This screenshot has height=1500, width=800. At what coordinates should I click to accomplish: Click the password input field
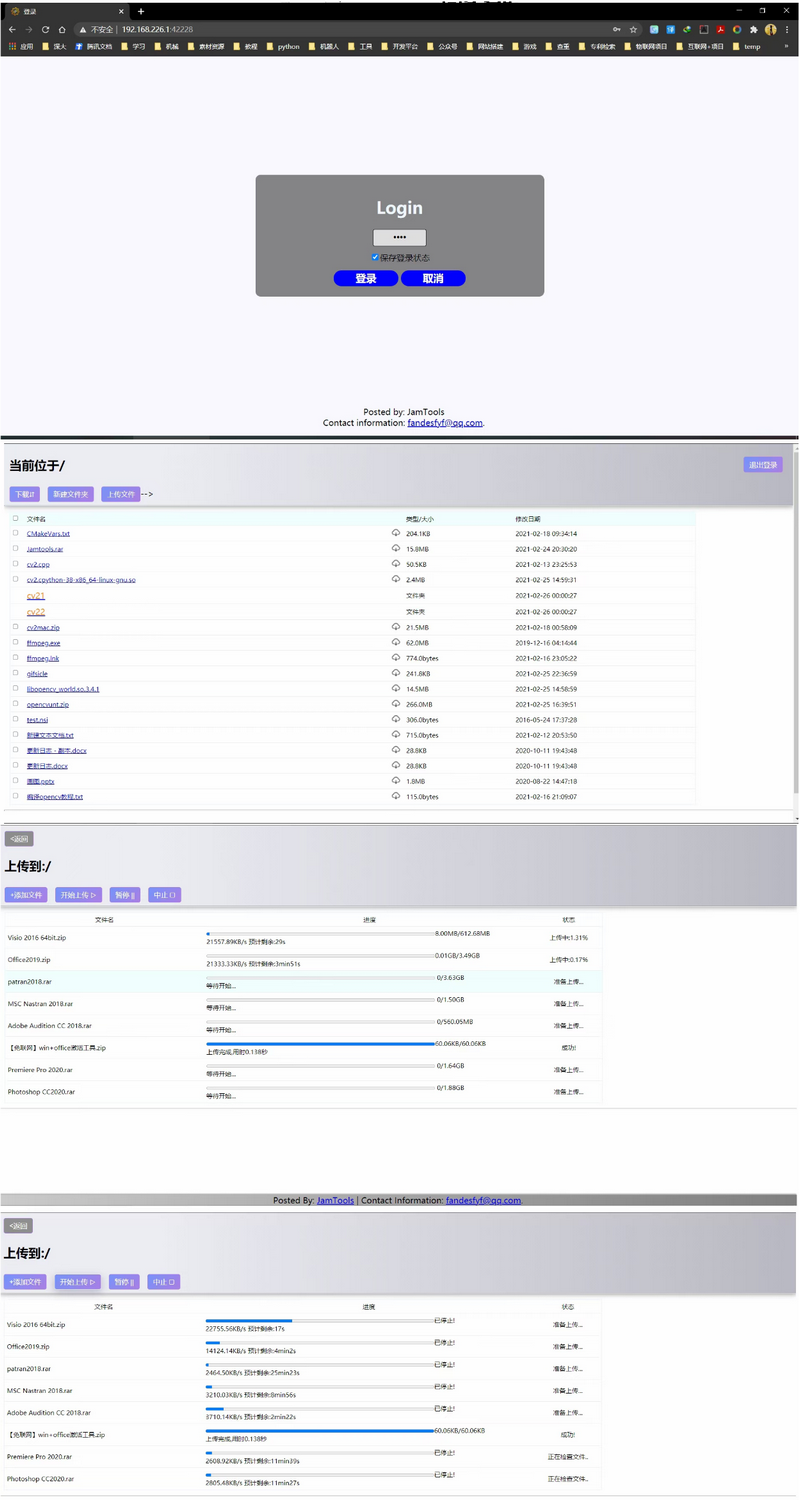point(399,238)
